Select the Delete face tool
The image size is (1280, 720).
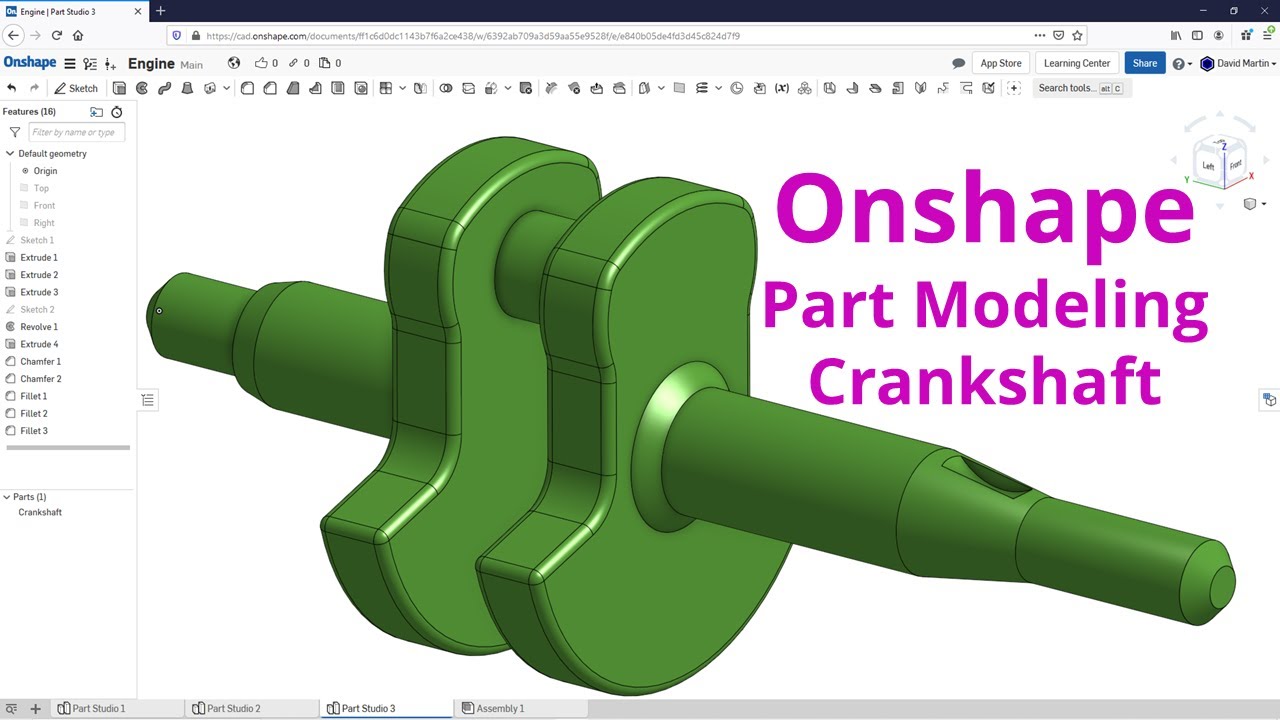tap(574, 88)
